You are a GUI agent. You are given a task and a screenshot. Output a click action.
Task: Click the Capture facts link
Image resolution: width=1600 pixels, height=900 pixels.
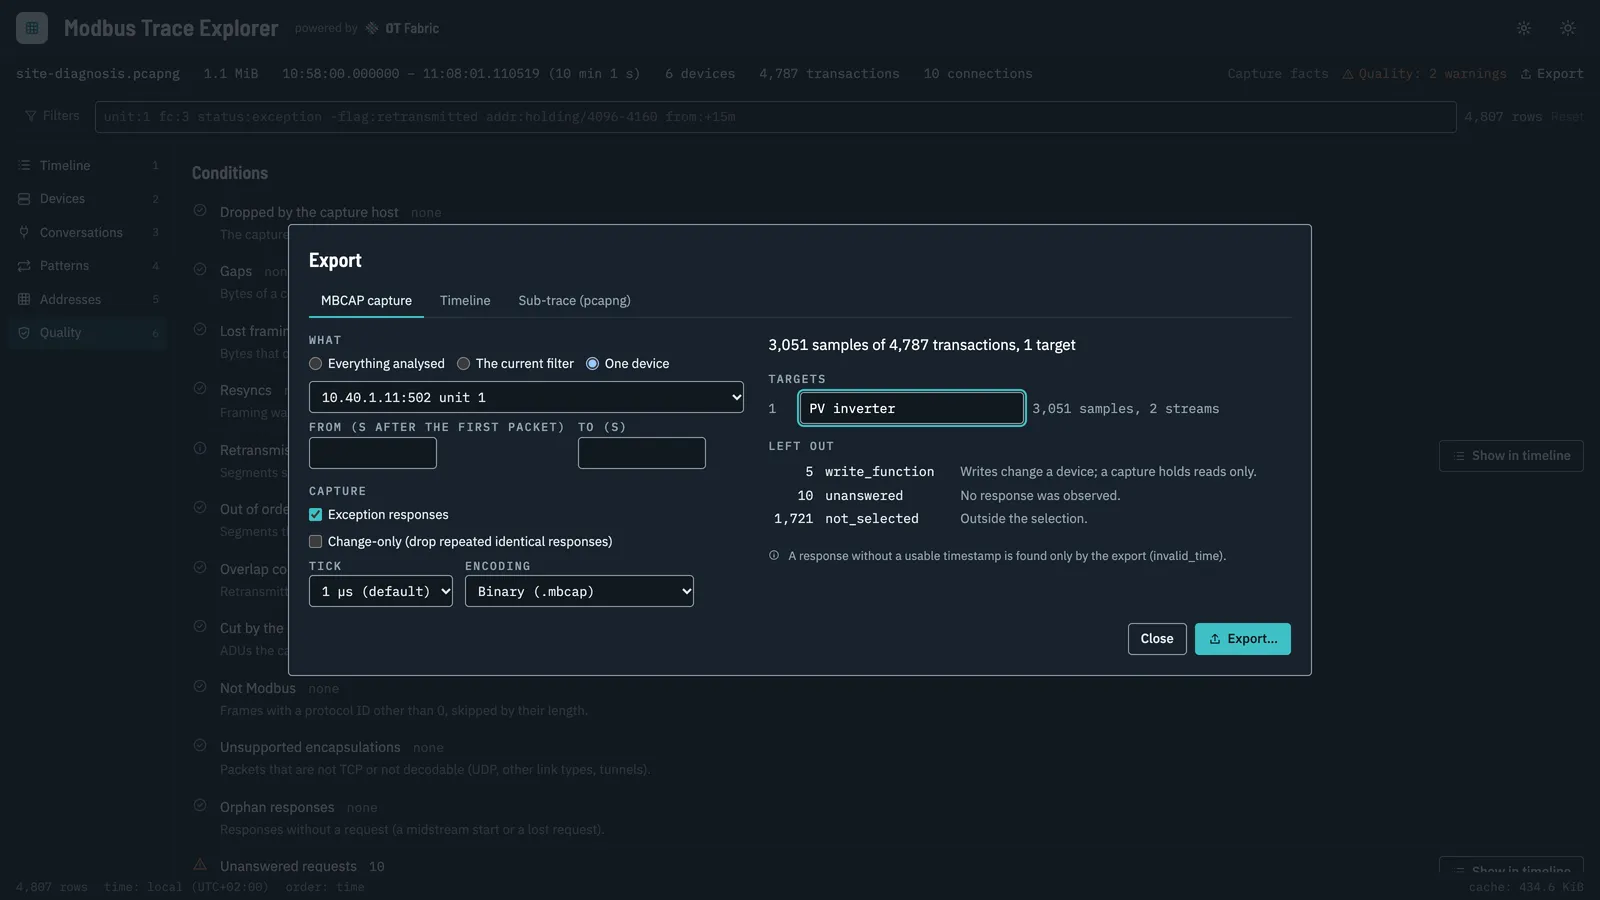point(1278,74)
